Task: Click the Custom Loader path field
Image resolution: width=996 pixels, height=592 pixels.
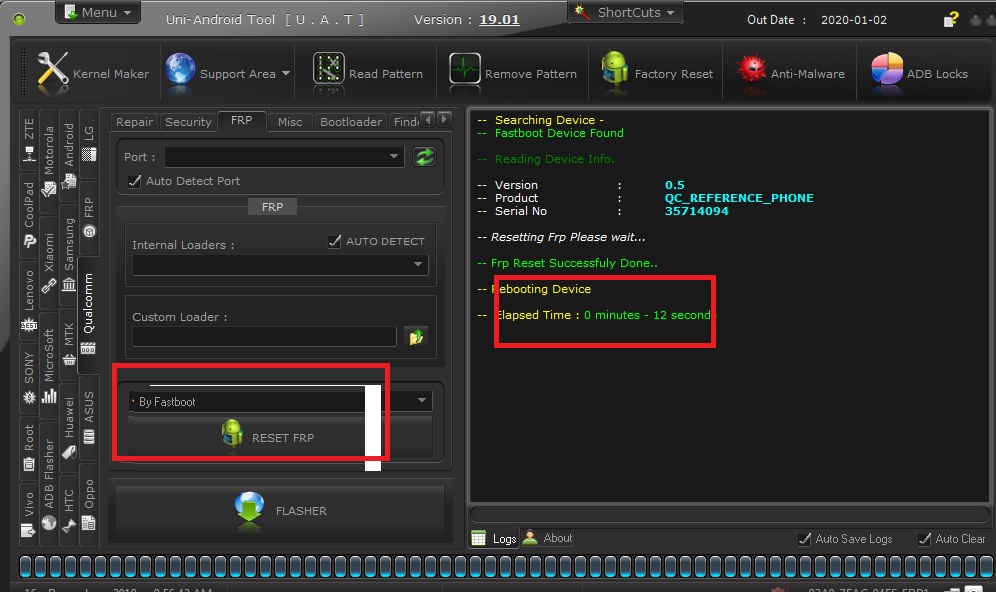Action: (x=264, y=337)
